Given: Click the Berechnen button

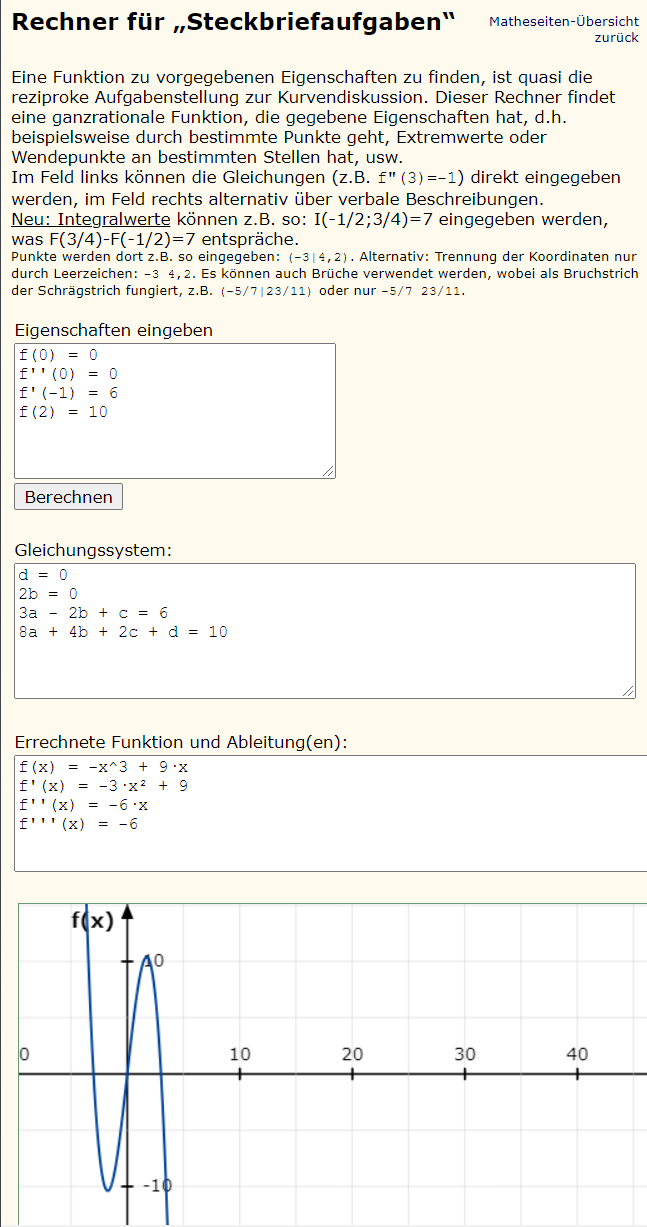Looking at the screenshot, I should click(x=69, y=497).
